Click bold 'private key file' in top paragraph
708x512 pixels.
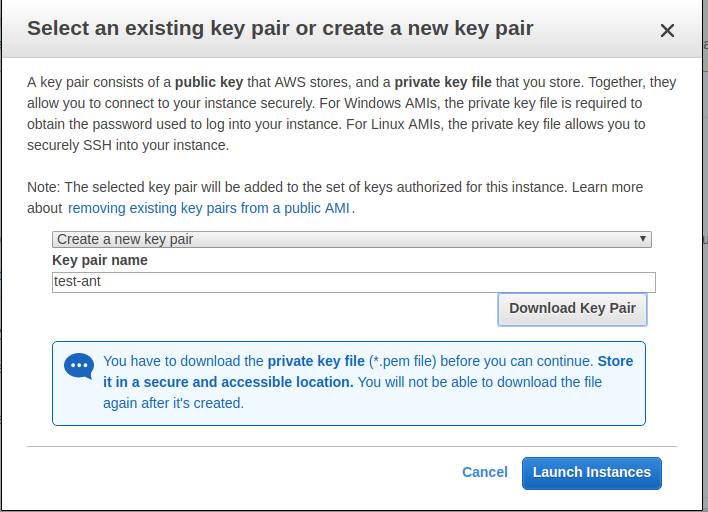[x=442, y=82]
